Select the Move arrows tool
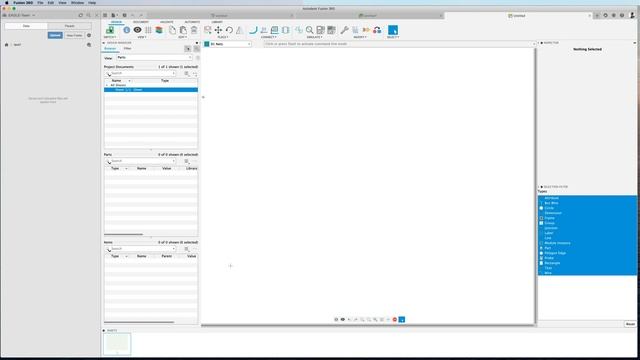 point(218,30)
